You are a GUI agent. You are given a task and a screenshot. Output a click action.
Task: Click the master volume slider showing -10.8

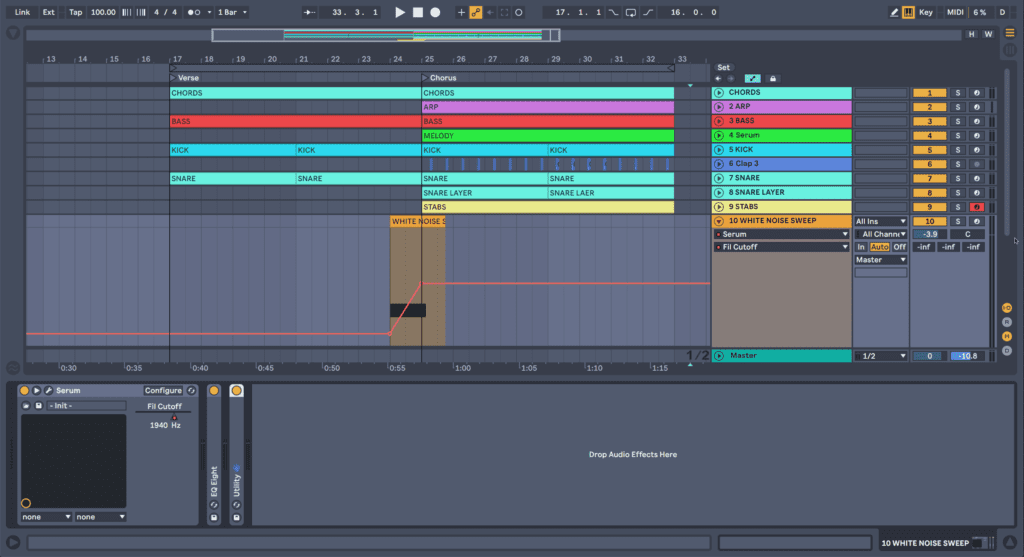pyautogui.click(x=968, y=356)
